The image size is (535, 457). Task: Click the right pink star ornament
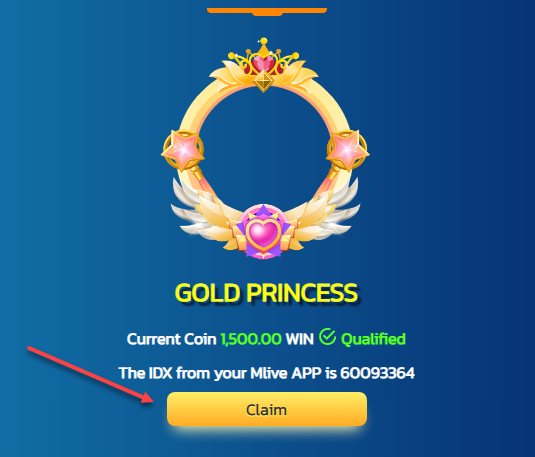(348, 149)
